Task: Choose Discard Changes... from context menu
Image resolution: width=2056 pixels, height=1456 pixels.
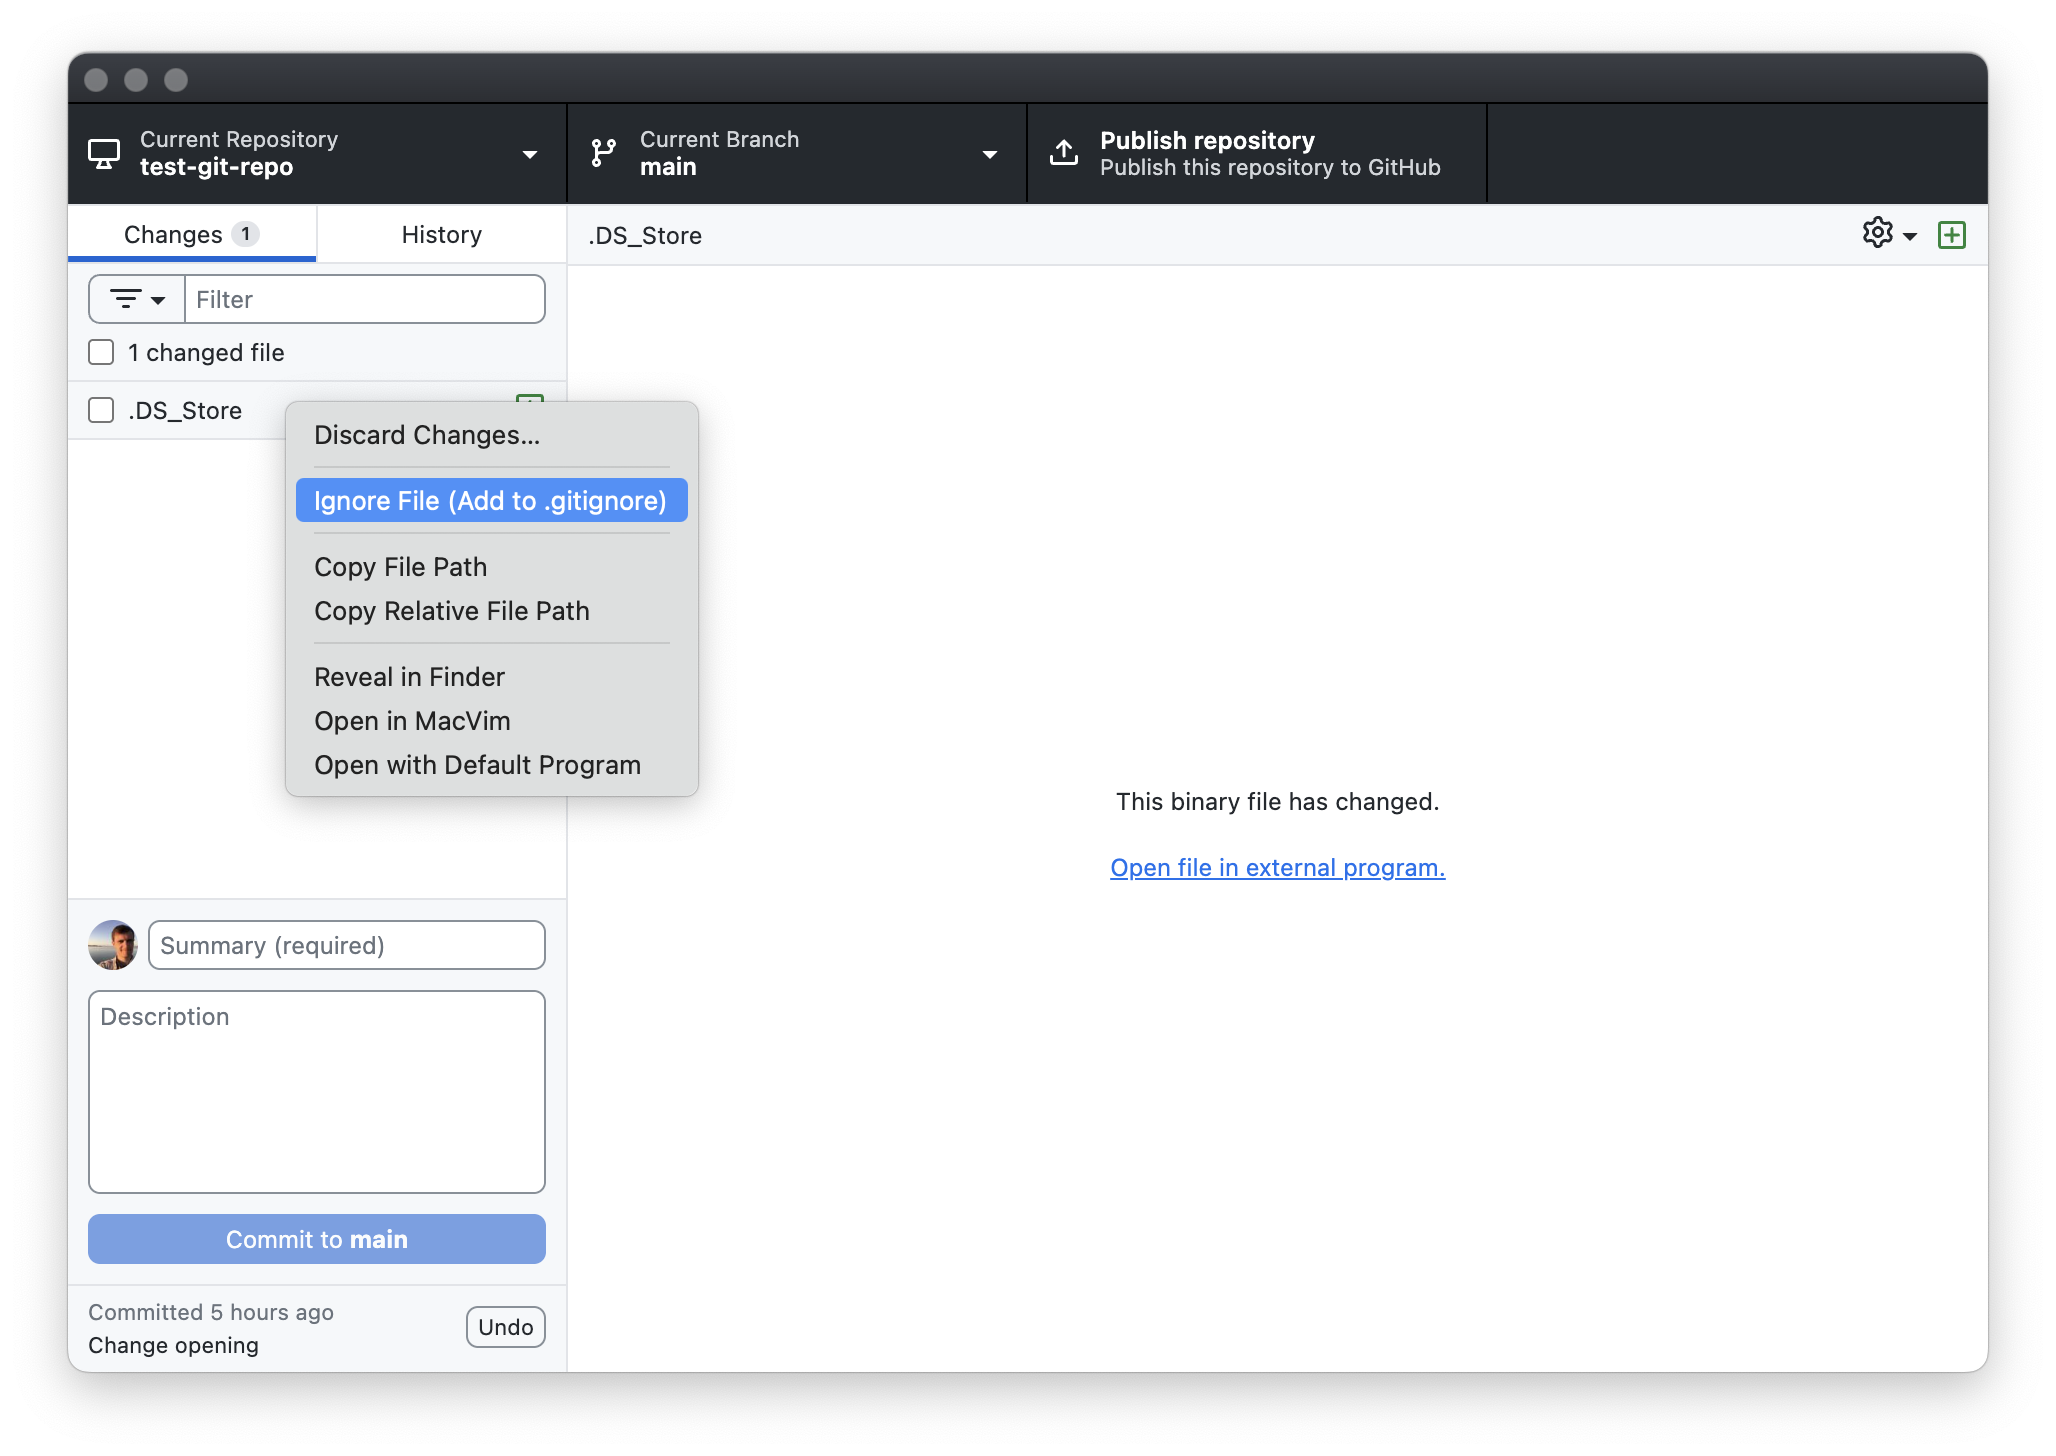Action: [492, 435]
